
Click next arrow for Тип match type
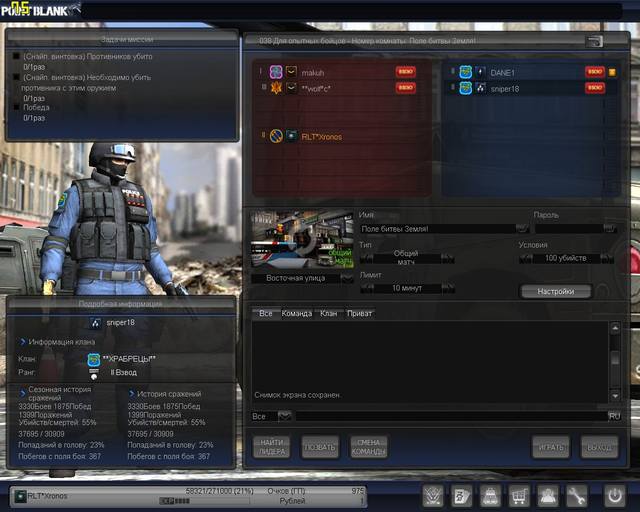[448, 258]
